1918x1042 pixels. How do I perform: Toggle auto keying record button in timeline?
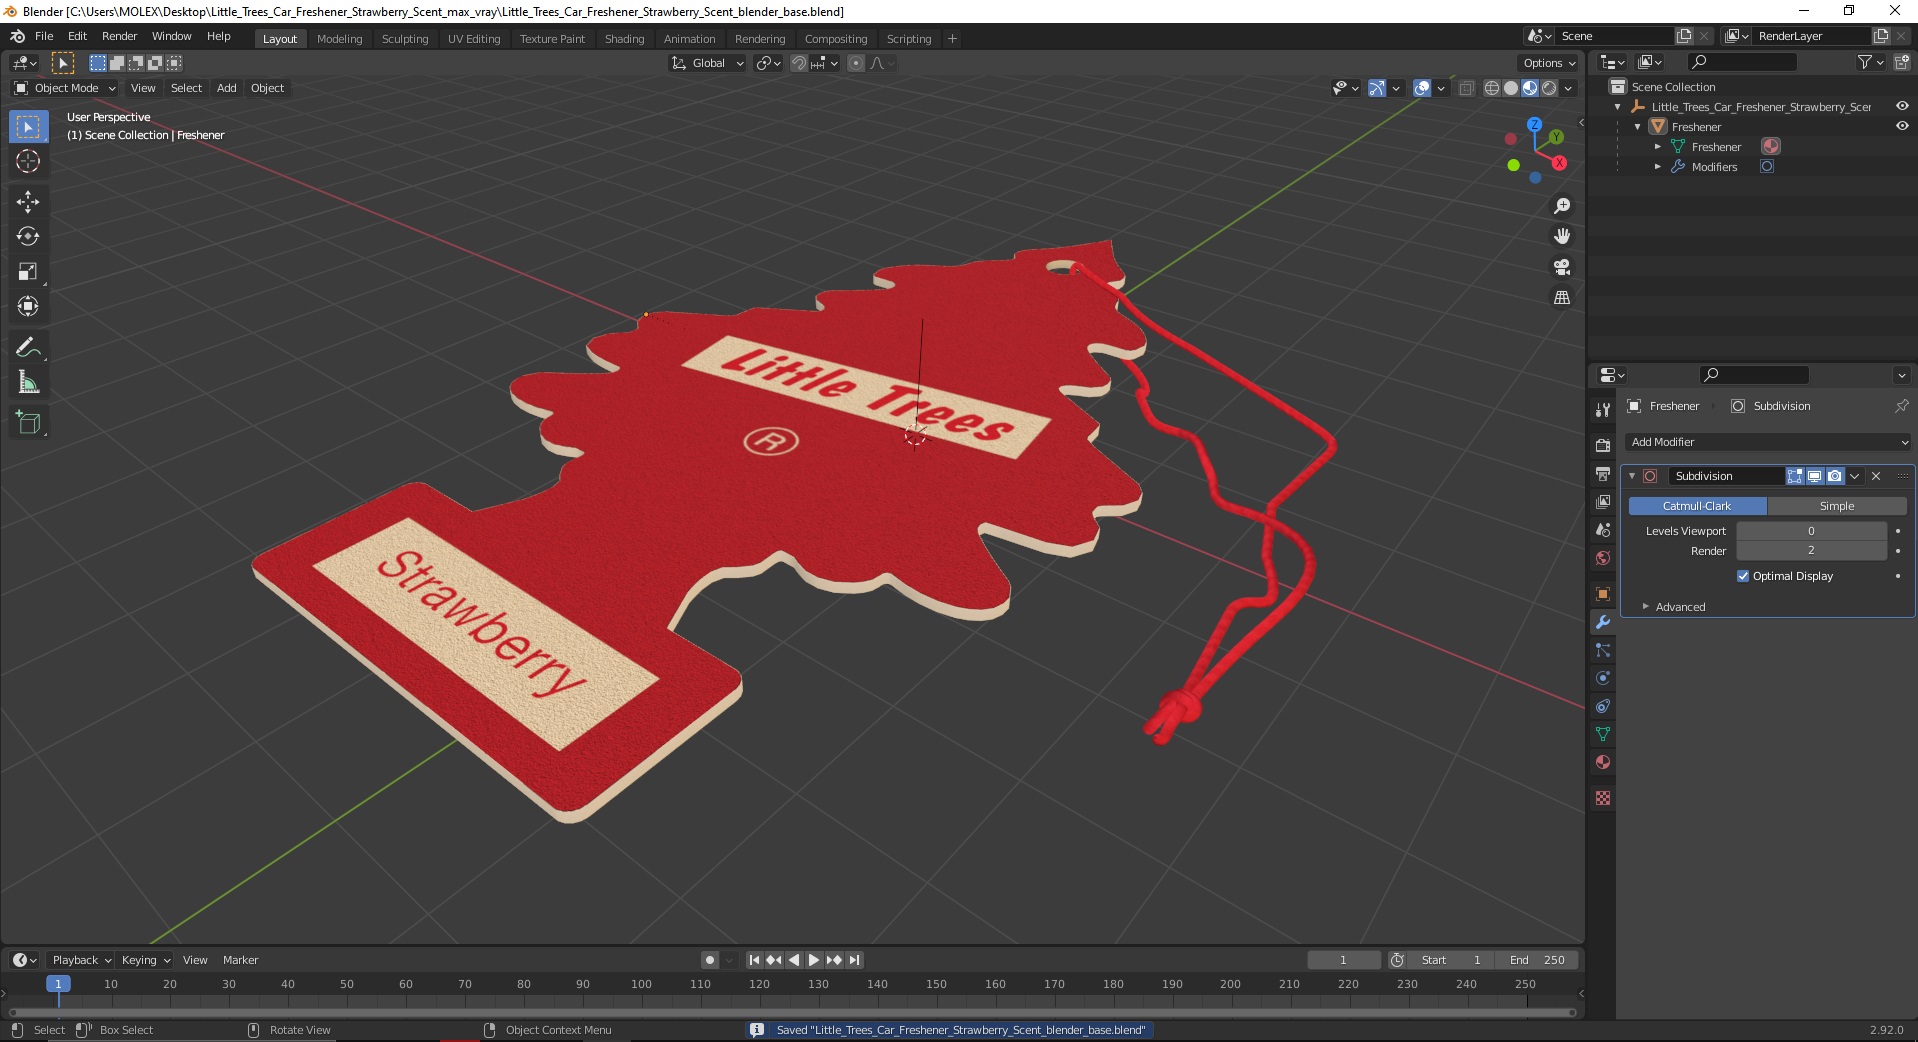point(710,960)
